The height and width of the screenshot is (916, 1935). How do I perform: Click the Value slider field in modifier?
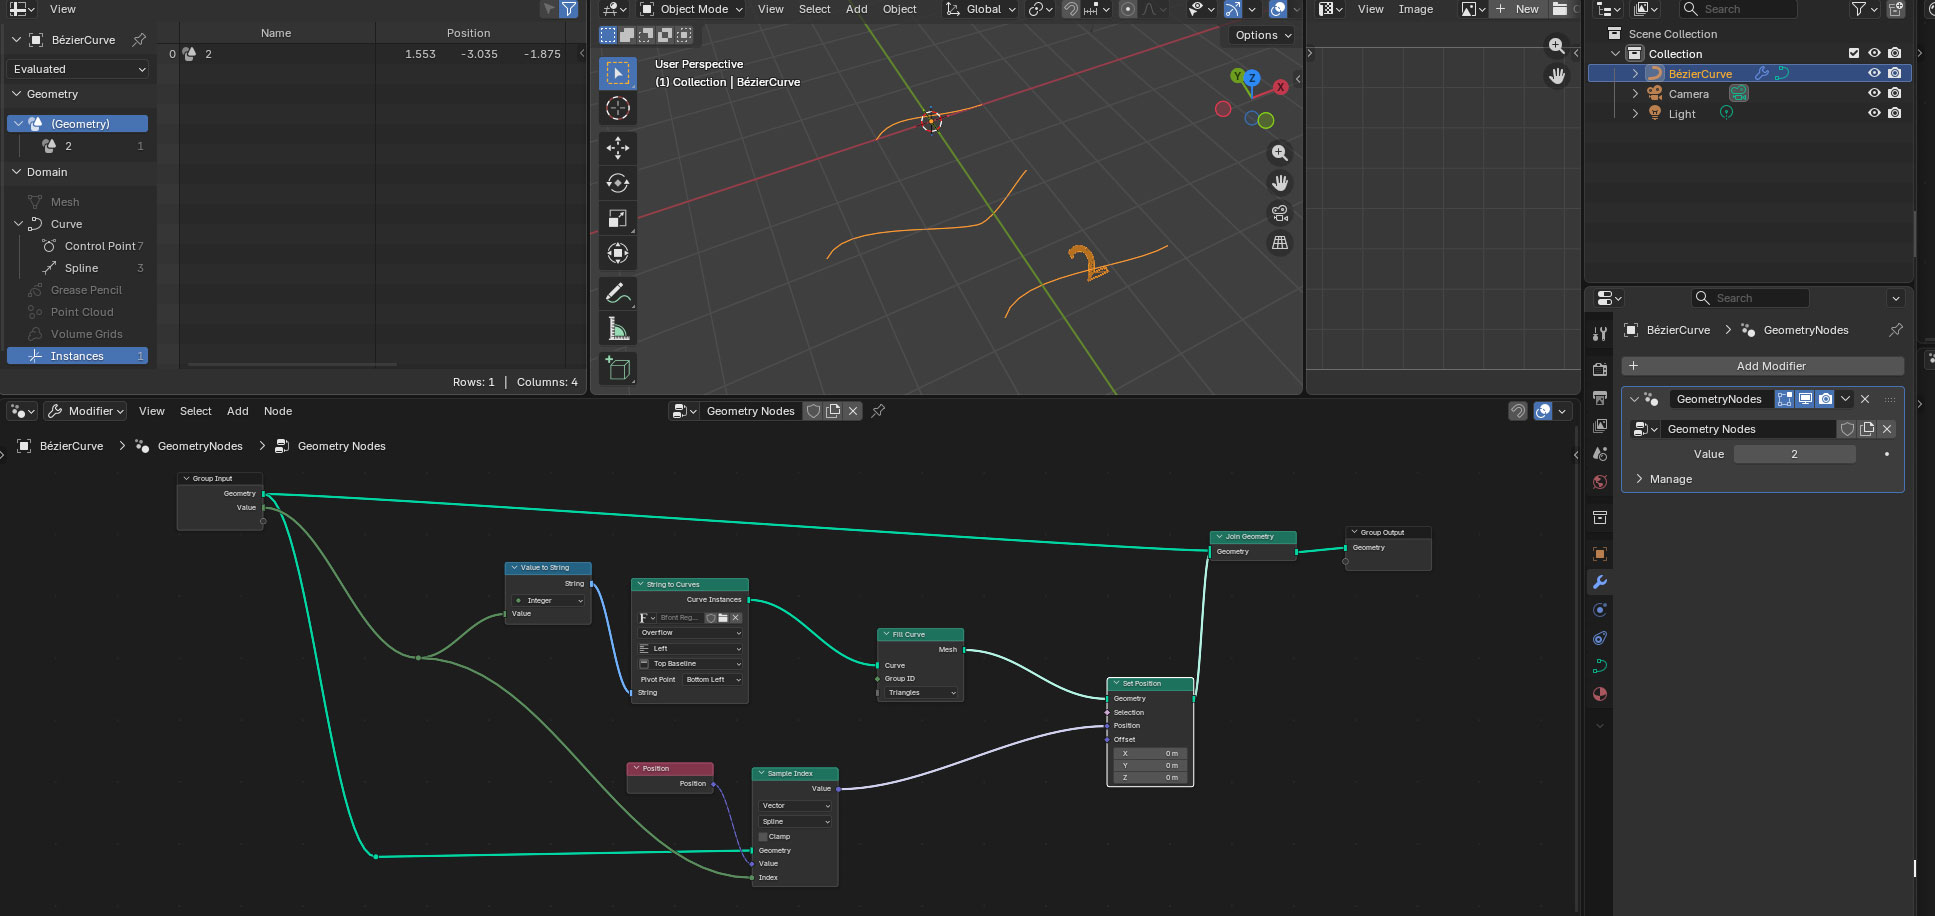pos(1794,454)
